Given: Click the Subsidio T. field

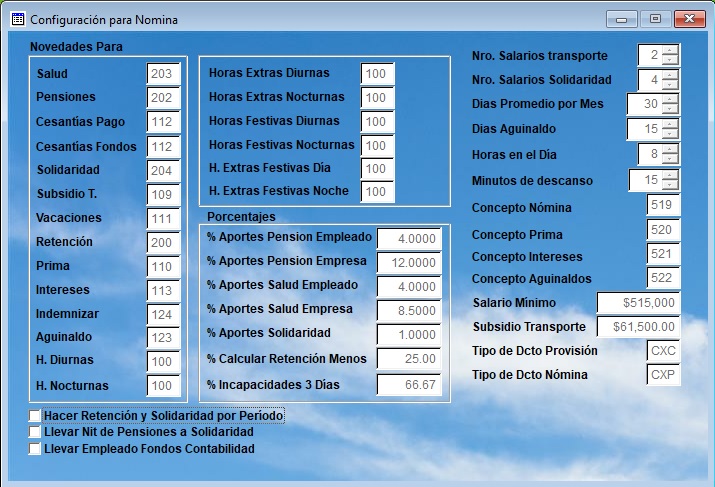Looking at the screenshot, I should (164, 195).
